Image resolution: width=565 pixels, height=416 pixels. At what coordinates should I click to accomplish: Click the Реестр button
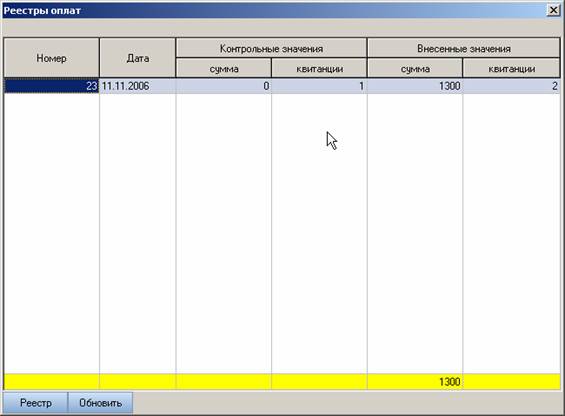pyautogui.click(x=35, y=403)
